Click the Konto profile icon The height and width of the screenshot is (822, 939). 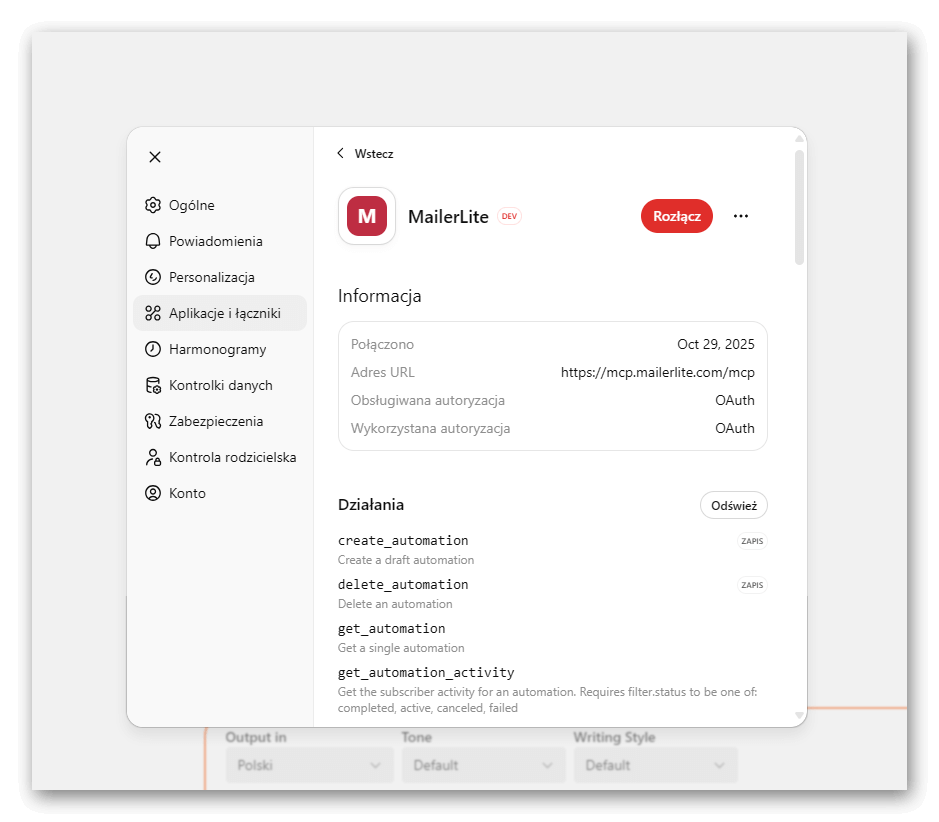coord(153,493)
